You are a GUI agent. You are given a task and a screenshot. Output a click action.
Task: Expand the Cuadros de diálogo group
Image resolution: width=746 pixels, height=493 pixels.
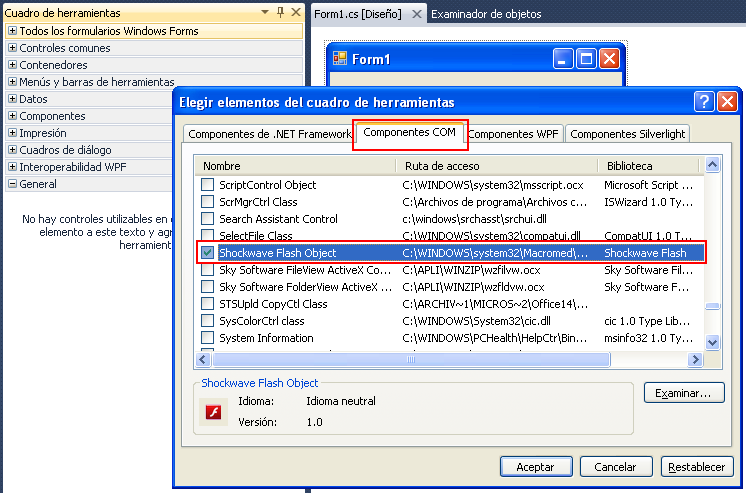click(x=13, y=150)
